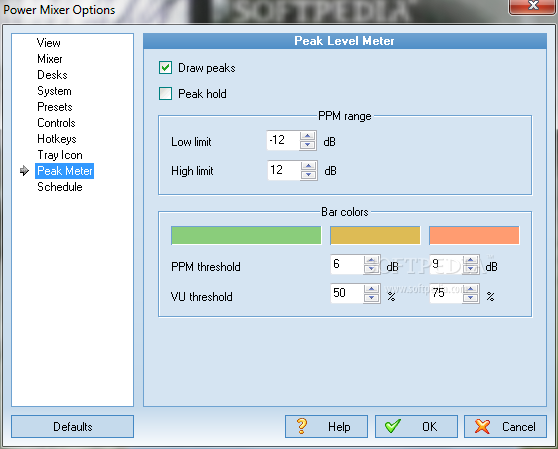Lower the 75% VU threshold
558x449 pixels.
(x=471, y=298)
